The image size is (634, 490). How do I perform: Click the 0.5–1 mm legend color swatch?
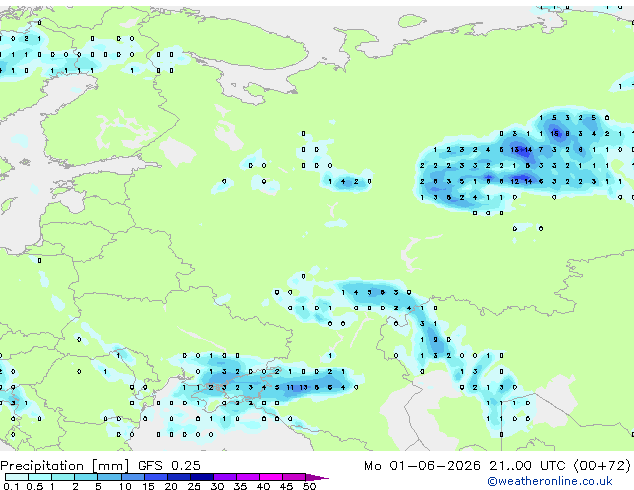tap(40, 477)
